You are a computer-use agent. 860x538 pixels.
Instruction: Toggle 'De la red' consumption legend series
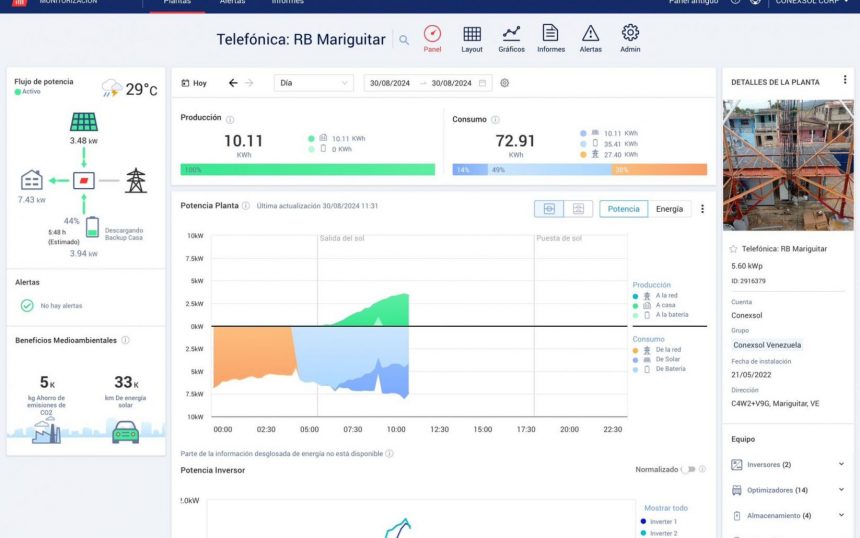(x=657, y=350)
